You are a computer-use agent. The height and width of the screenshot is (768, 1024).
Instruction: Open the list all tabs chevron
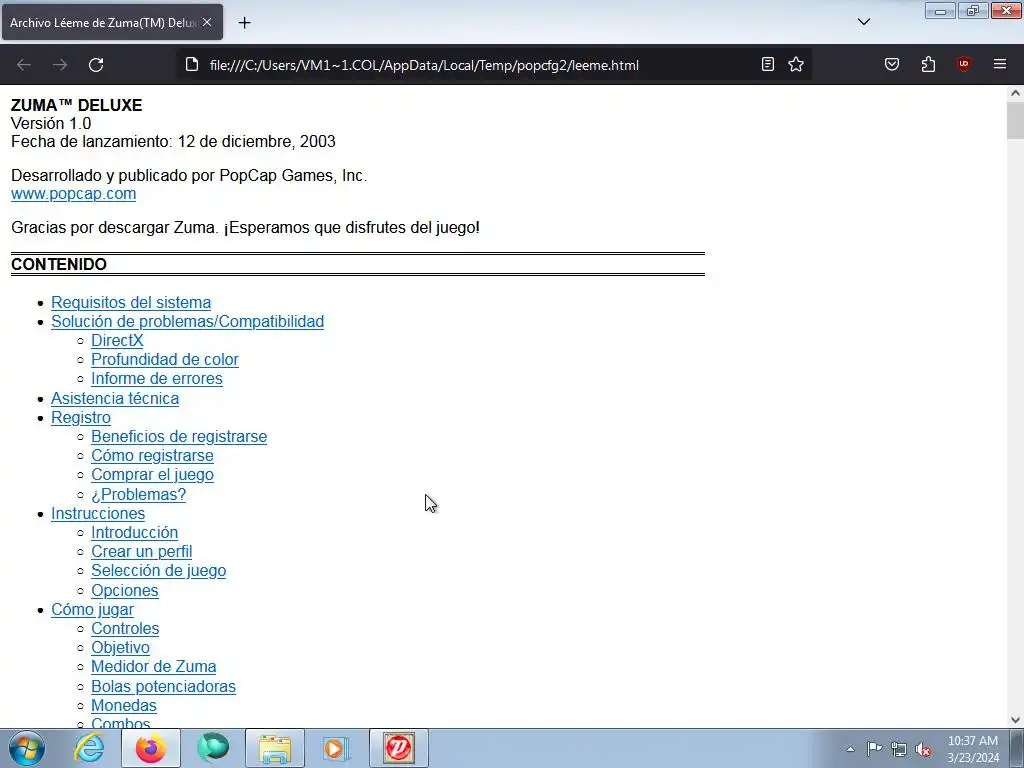tap(863, 22)
